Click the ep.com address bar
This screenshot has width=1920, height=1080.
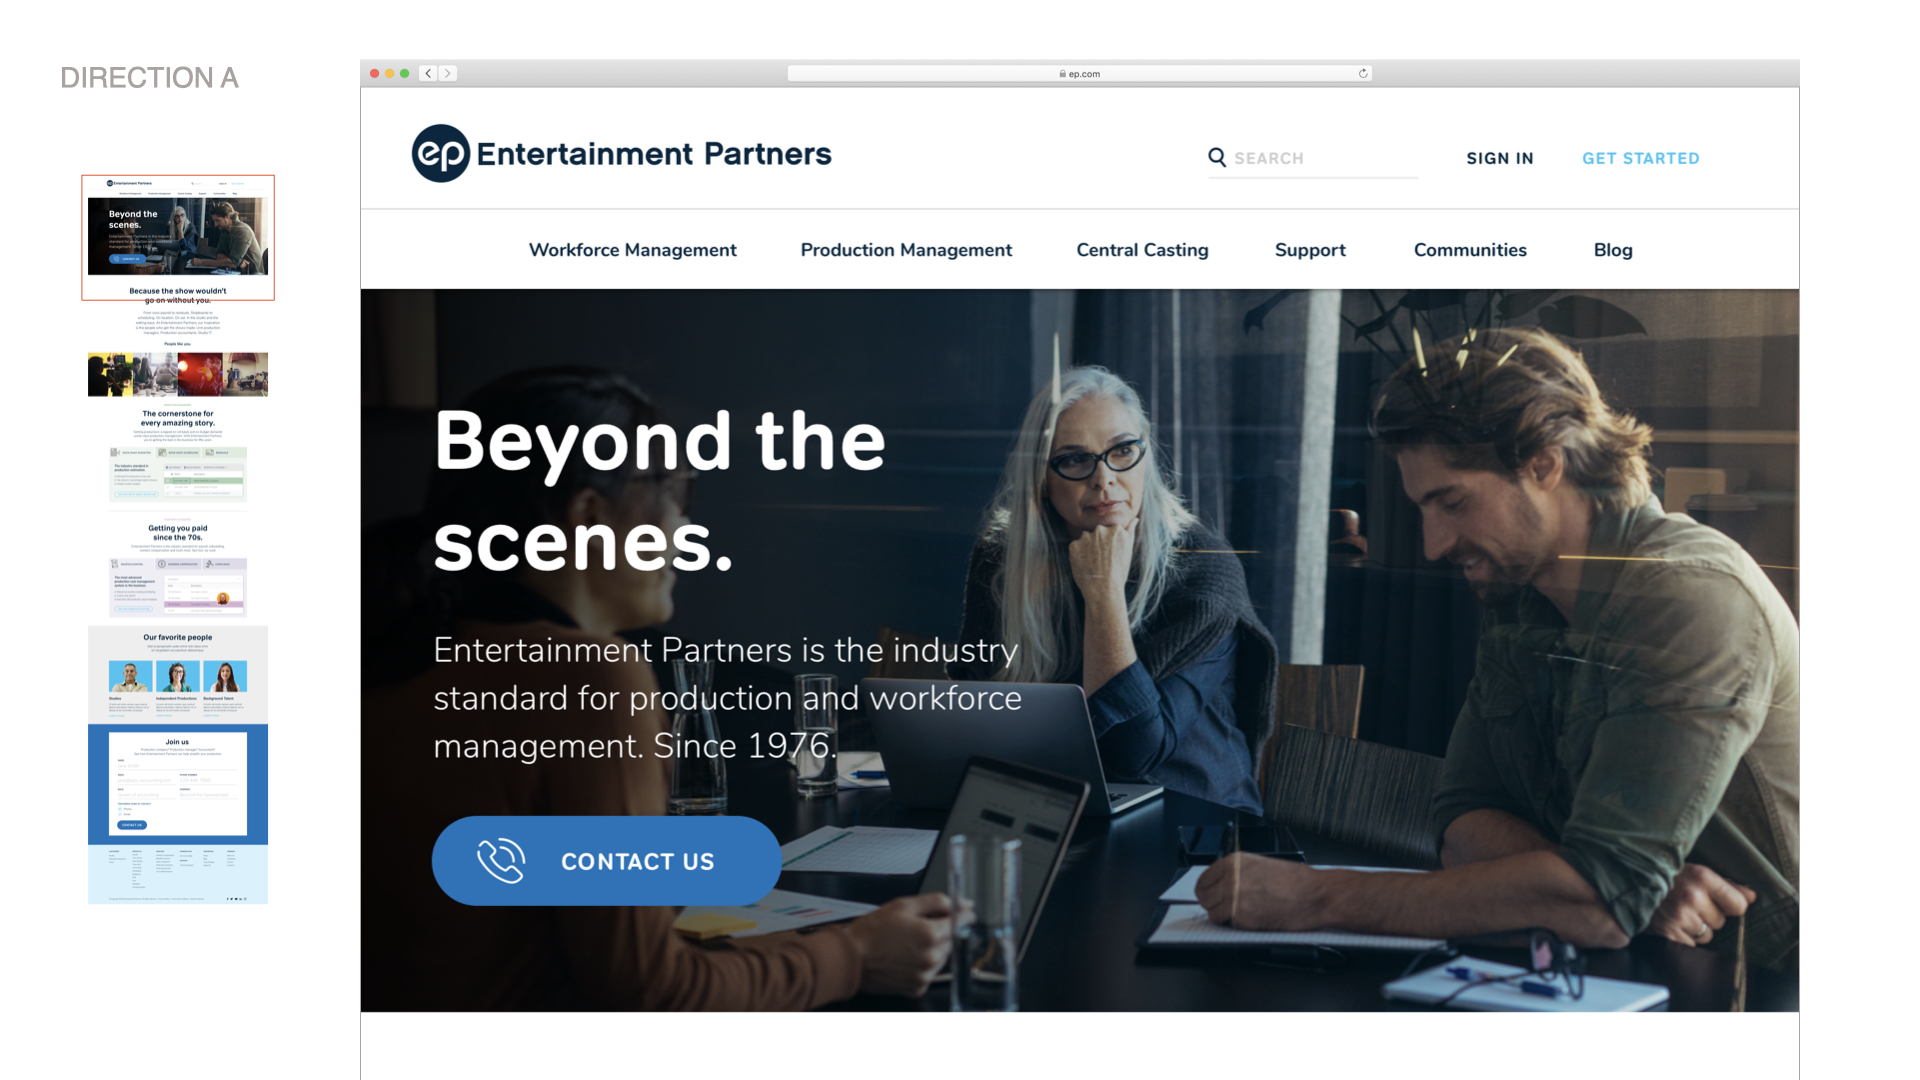(x=1080, y=73)
